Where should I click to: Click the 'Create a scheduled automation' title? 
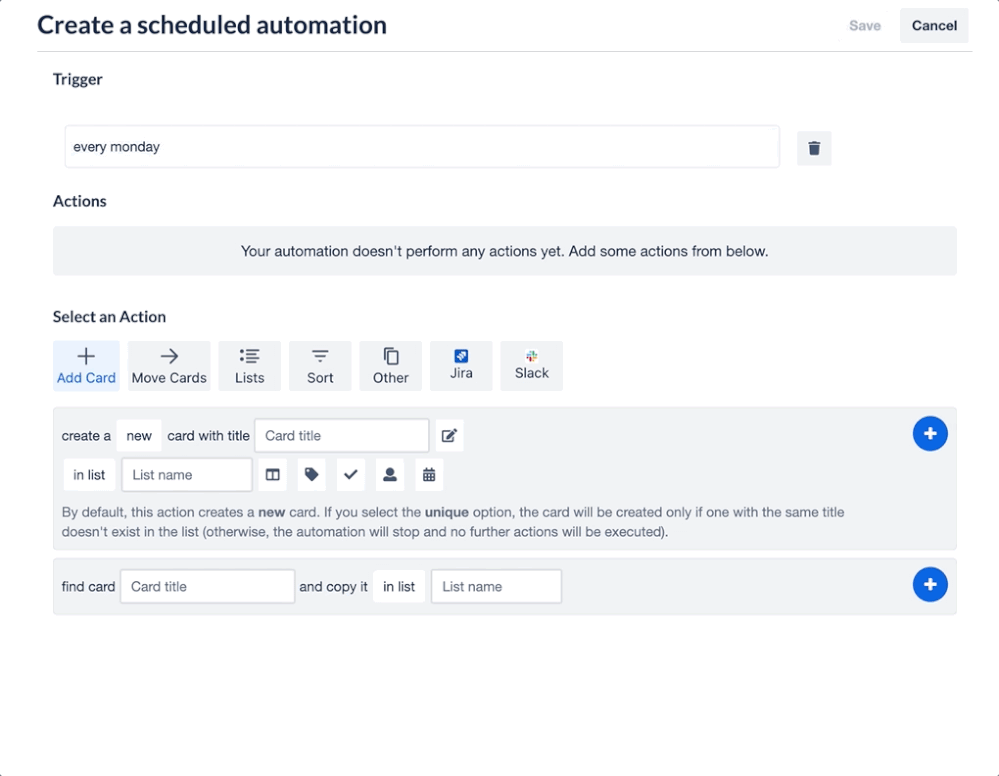pos(212,25)
